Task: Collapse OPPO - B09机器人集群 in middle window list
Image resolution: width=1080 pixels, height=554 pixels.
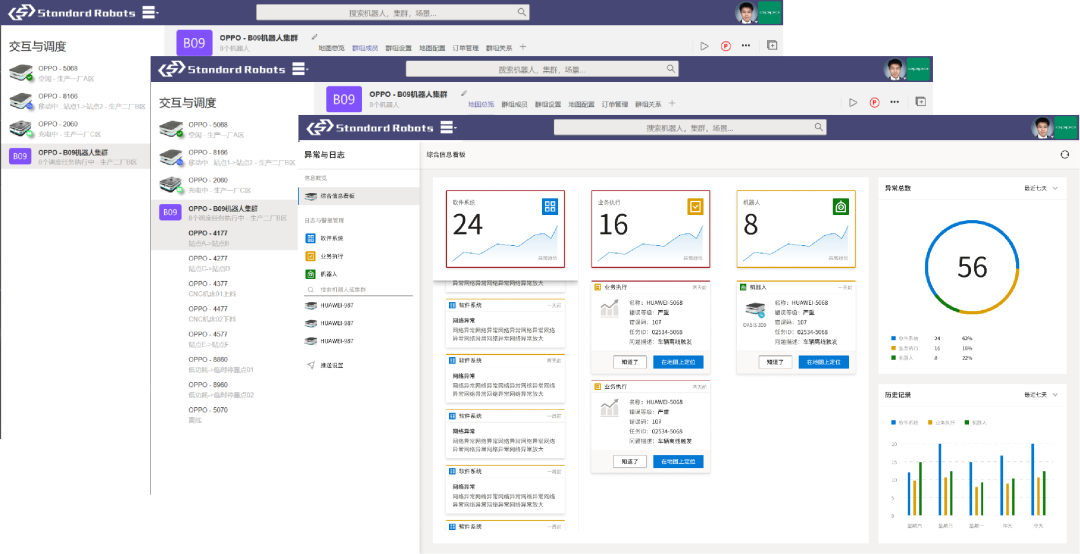Action: tap(224, 213)
